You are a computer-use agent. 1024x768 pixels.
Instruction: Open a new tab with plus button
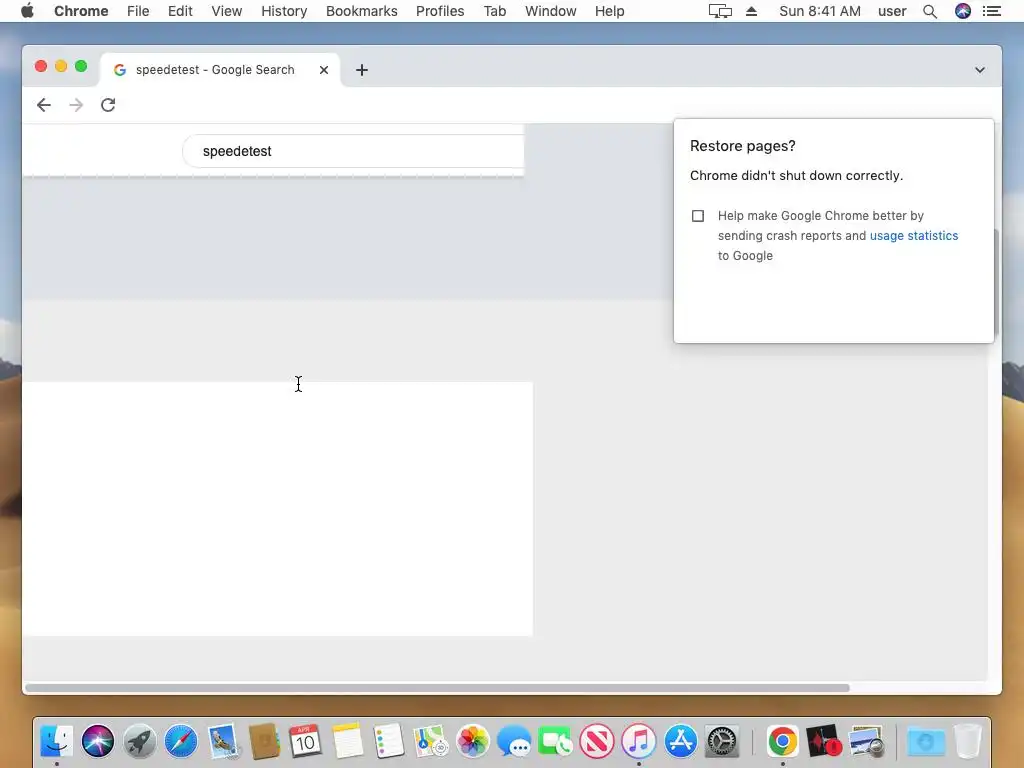pos(362,70)
